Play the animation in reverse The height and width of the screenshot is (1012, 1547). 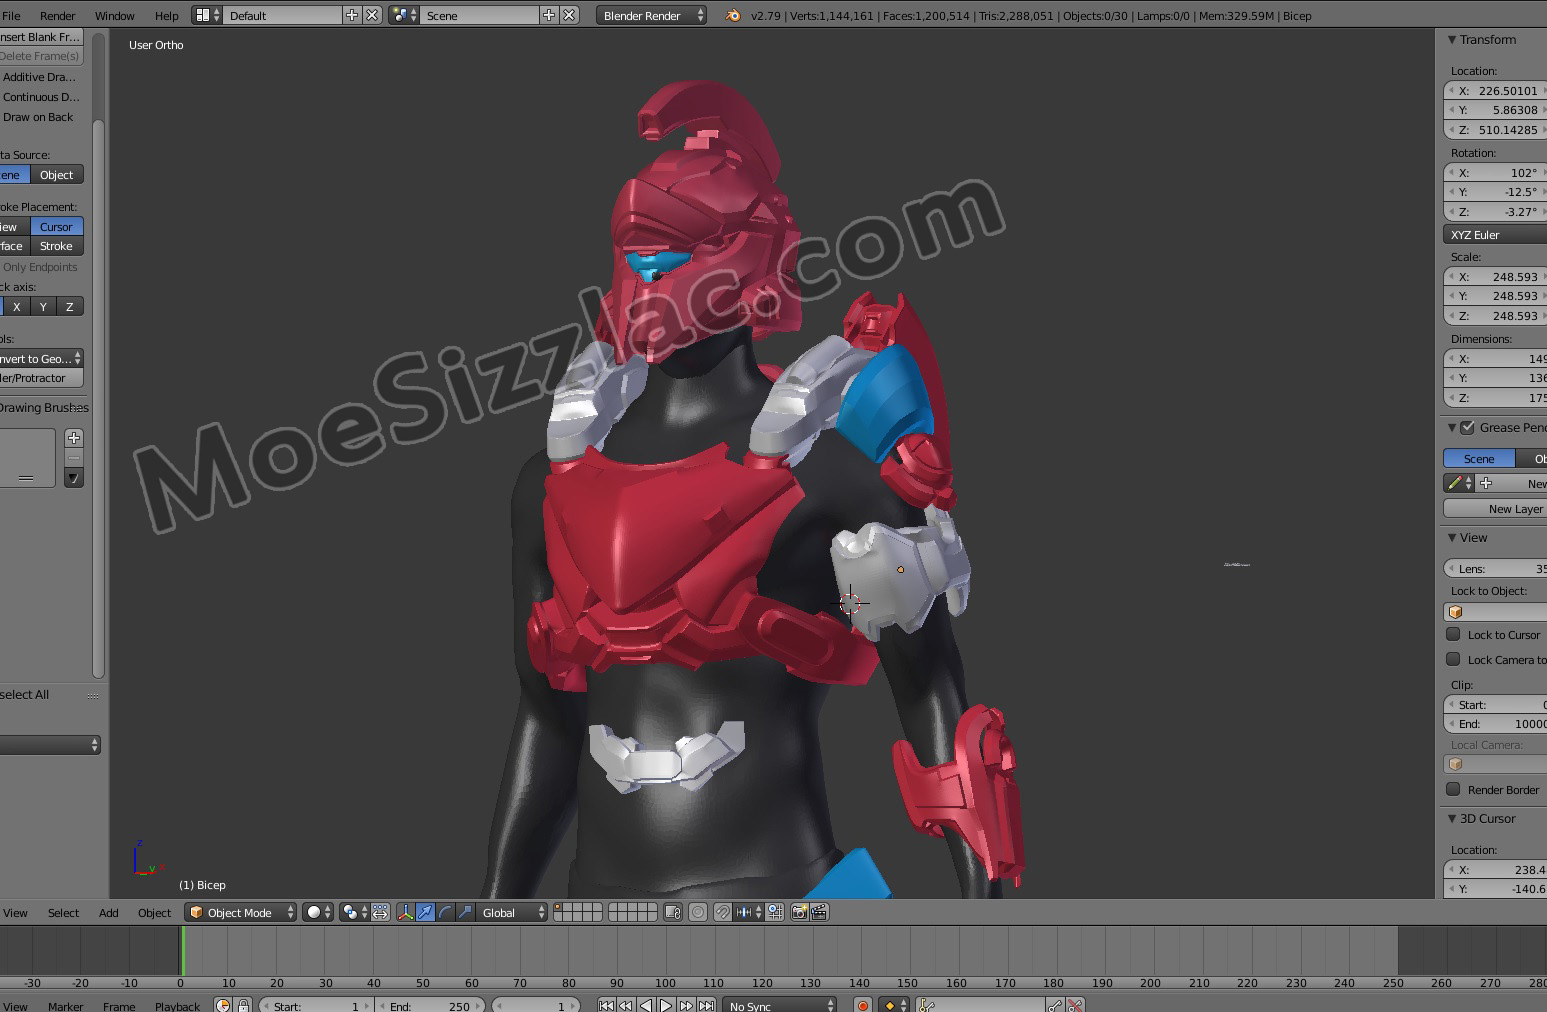[646, 1005]
